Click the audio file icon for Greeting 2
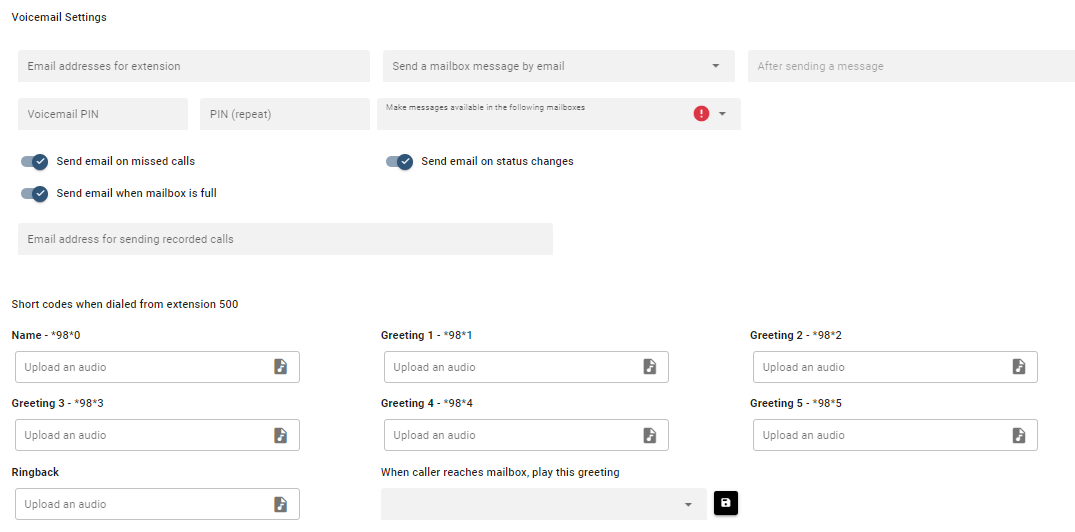The image size is (1075, 532). click(x=1019, y=367)
